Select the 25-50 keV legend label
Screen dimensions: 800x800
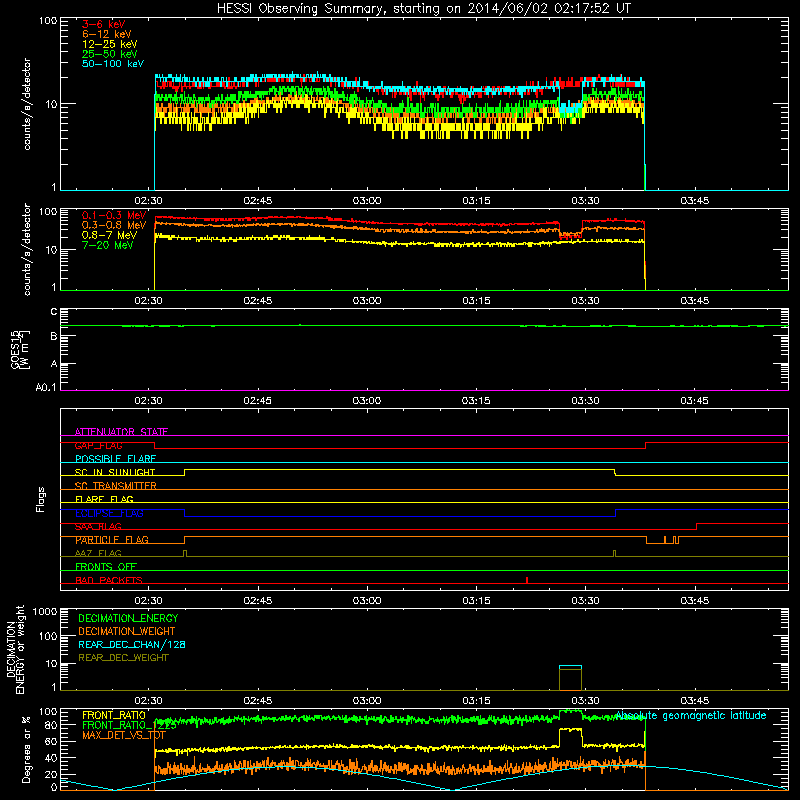pyautogui.click(x=110, y=54)
